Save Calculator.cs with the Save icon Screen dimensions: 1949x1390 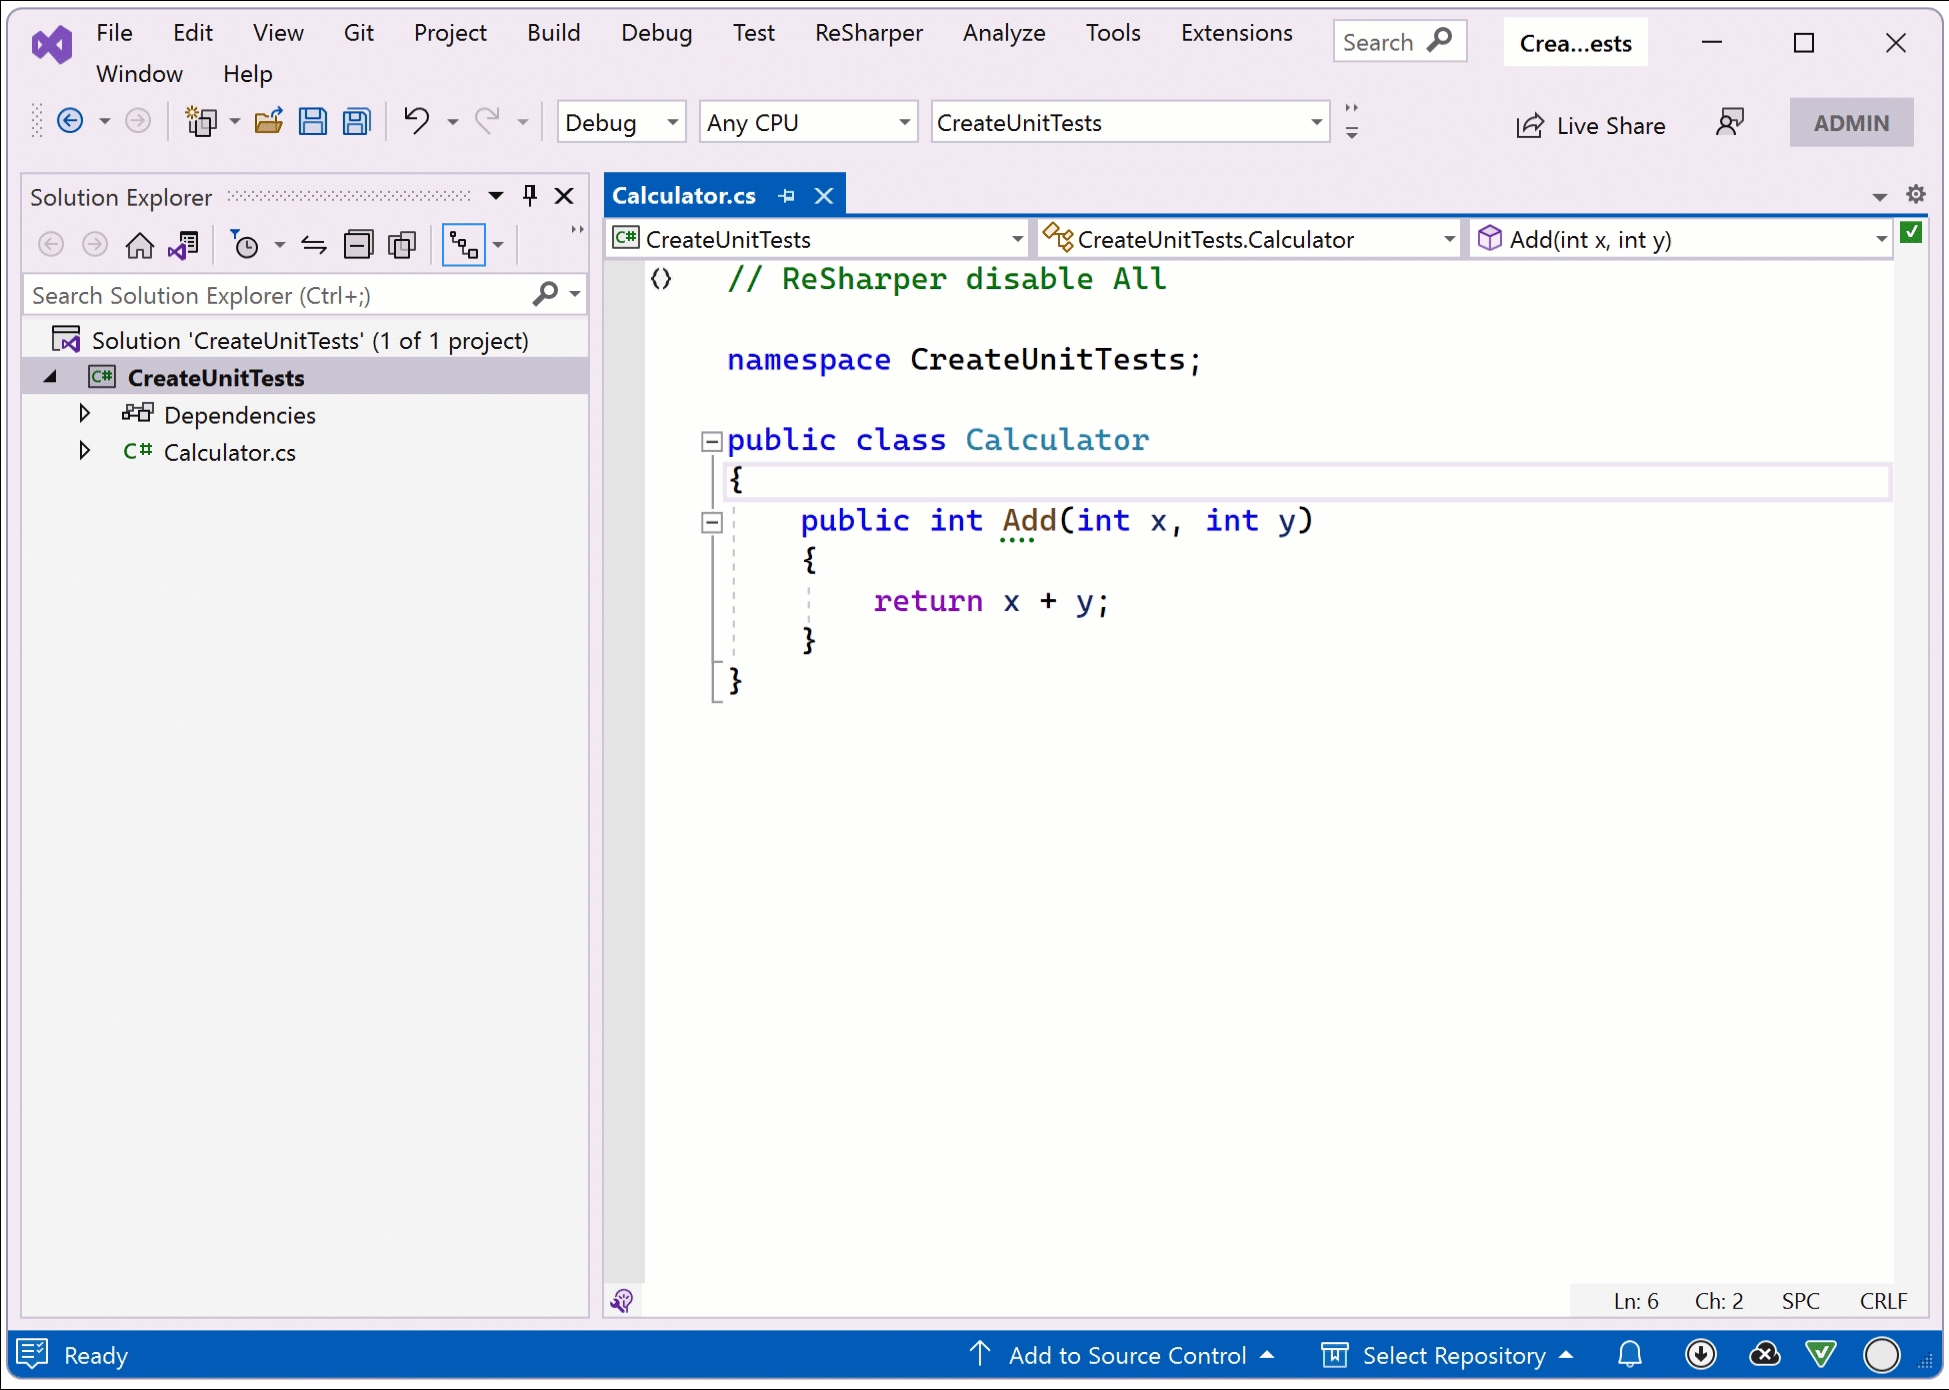point(312,121)
